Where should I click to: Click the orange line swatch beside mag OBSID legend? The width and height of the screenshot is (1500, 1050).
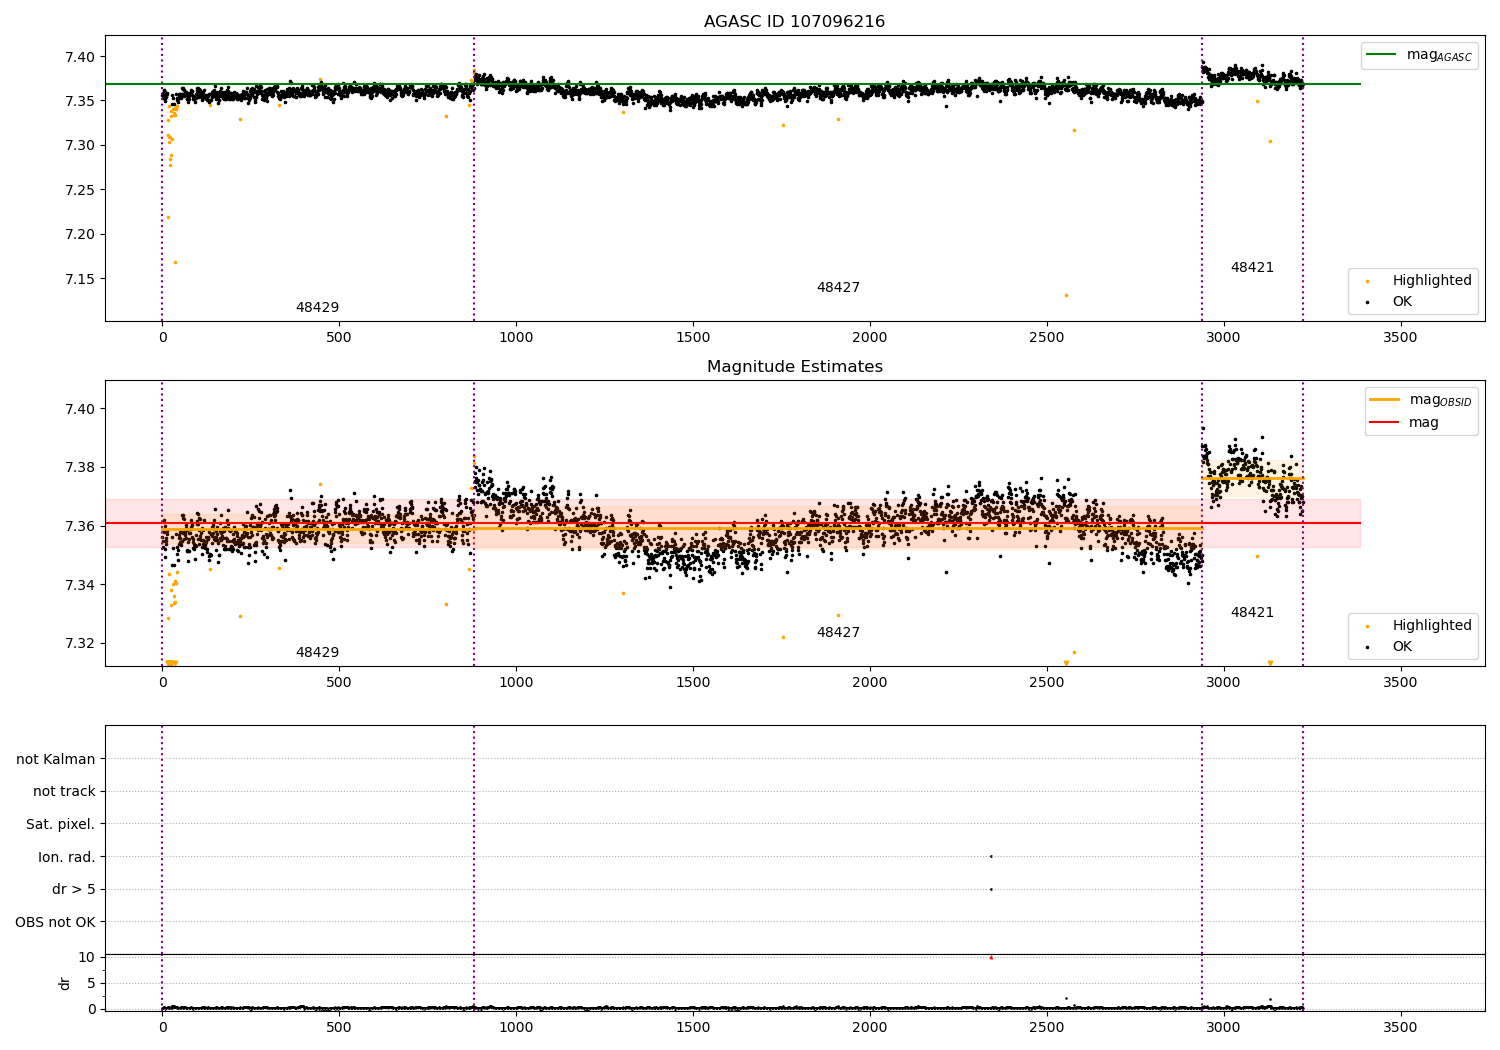[1384, 399]
